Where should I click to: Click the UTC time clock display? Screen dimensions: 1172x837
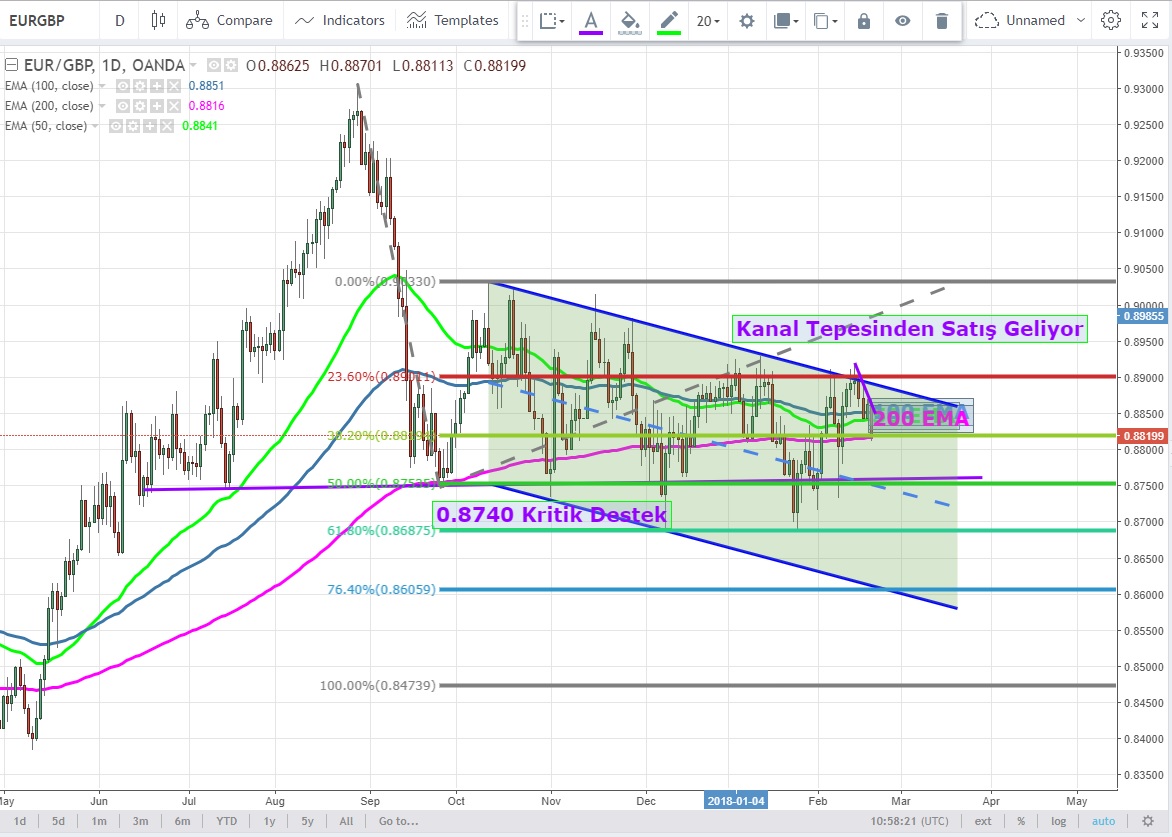point(909,821)
